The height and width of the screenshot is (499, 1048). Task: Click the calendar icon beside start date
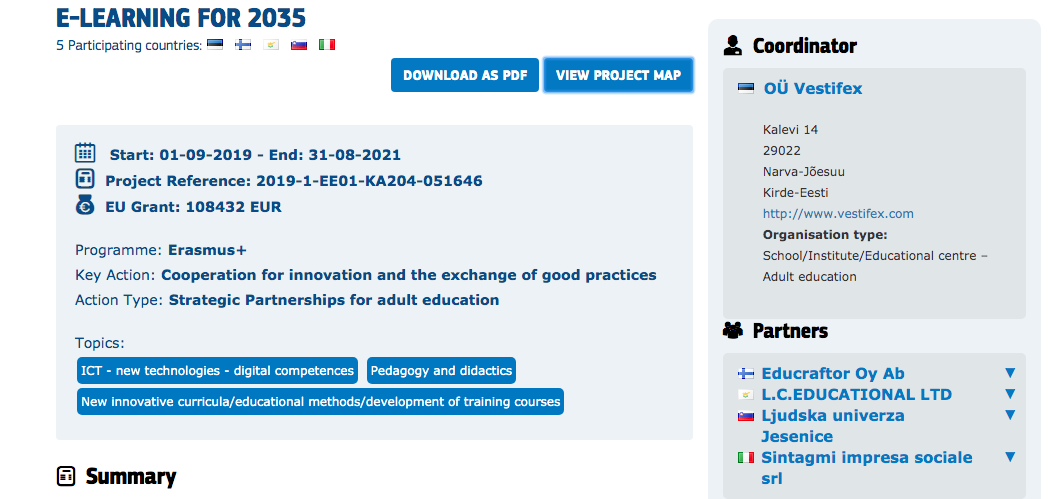tap(85, 153)
